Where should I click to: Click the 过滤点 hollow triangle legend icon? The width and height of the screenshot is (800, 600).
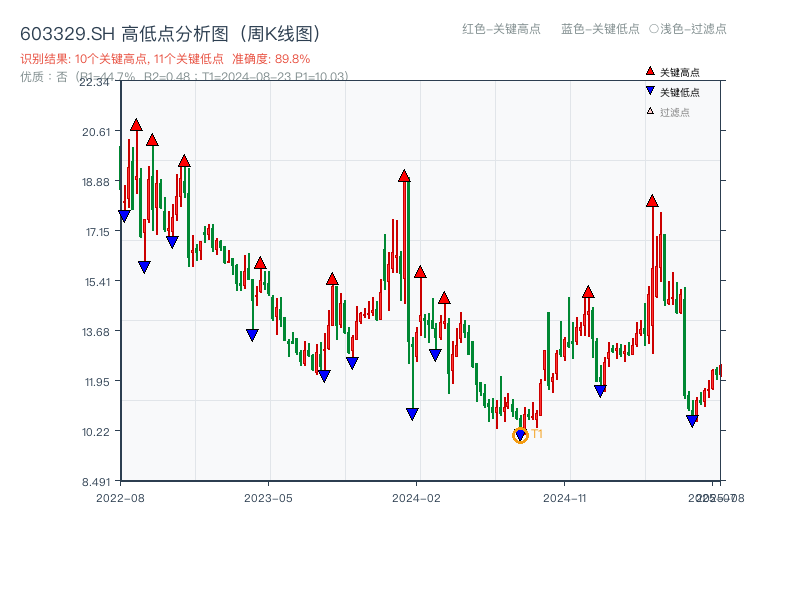coord(649,110)
